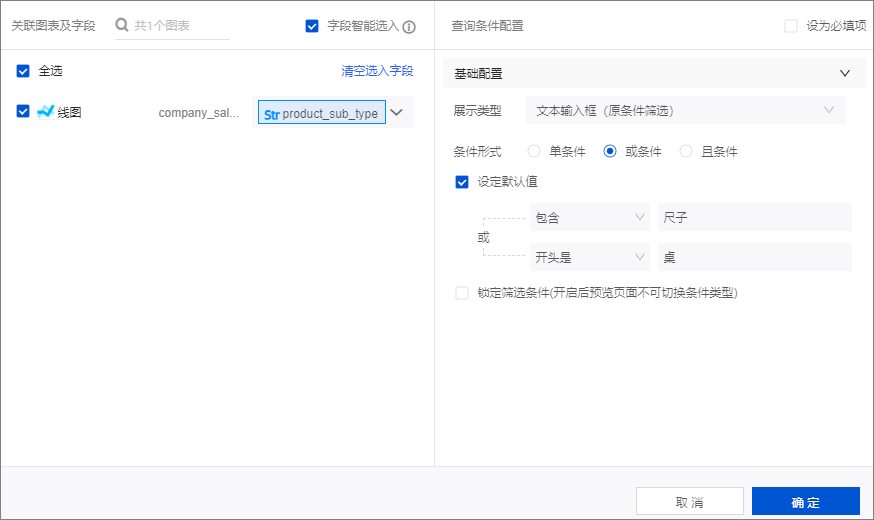
Task: Click the 线图 chart name
Action: click(69, 113)
